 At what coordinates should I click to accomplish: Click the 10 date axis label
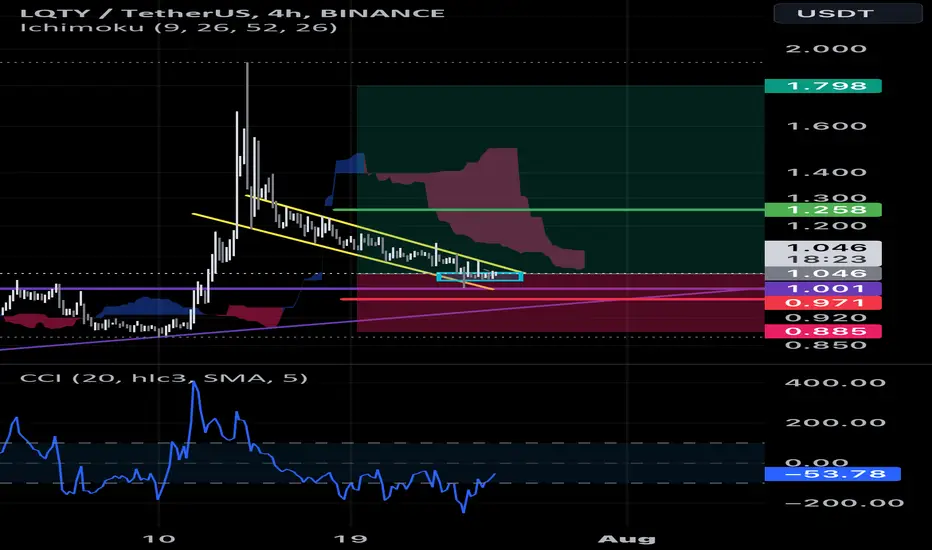tap(159, 539)
